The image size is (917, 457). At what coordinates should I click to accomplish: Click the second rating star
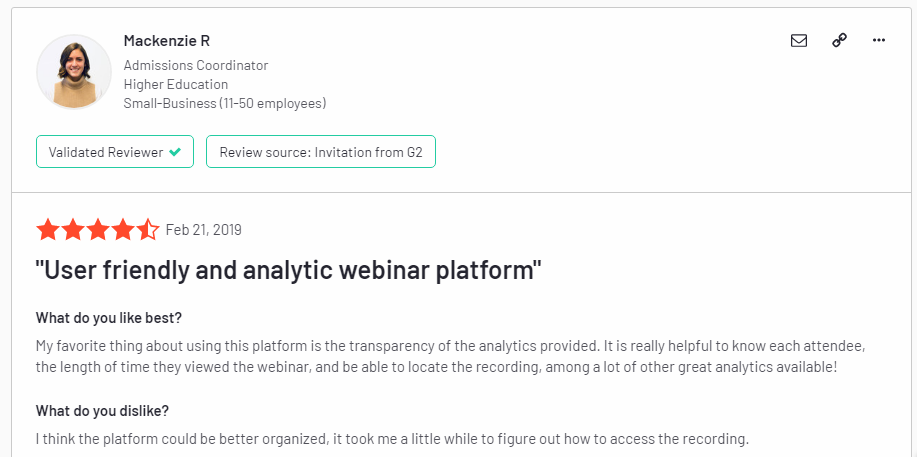[x=72, y=230]
